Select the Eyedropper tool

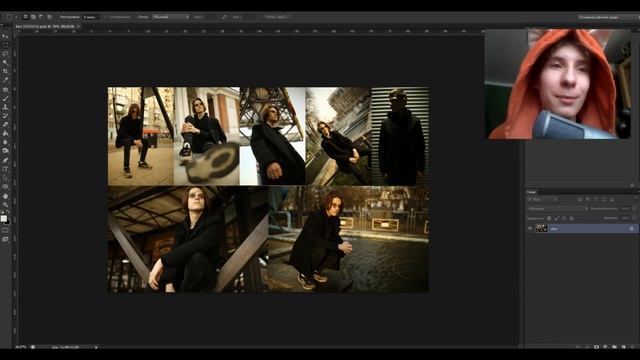[x=5, y=80]
